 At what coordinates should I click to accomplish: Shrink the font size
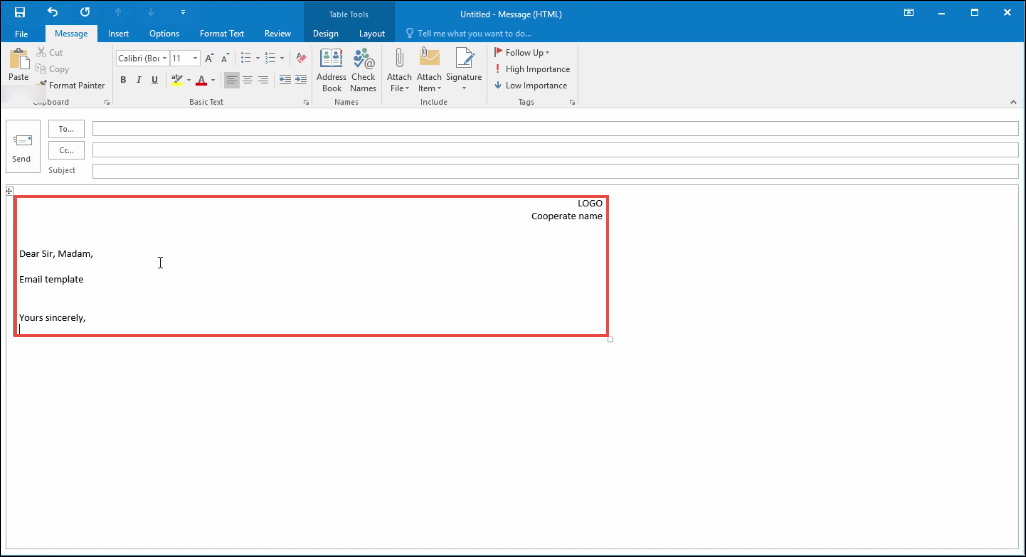pyautogui.click(x=224, y=58)
